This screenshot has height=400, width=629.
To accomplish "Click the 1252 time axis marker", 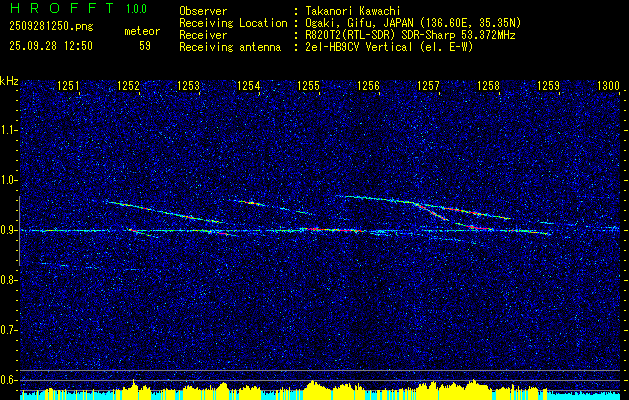I will coord(128,85).
